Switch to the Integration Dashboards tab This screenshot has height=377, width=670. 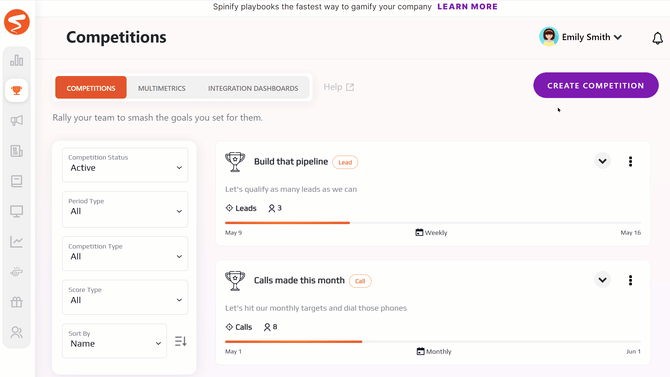[253, 88]
